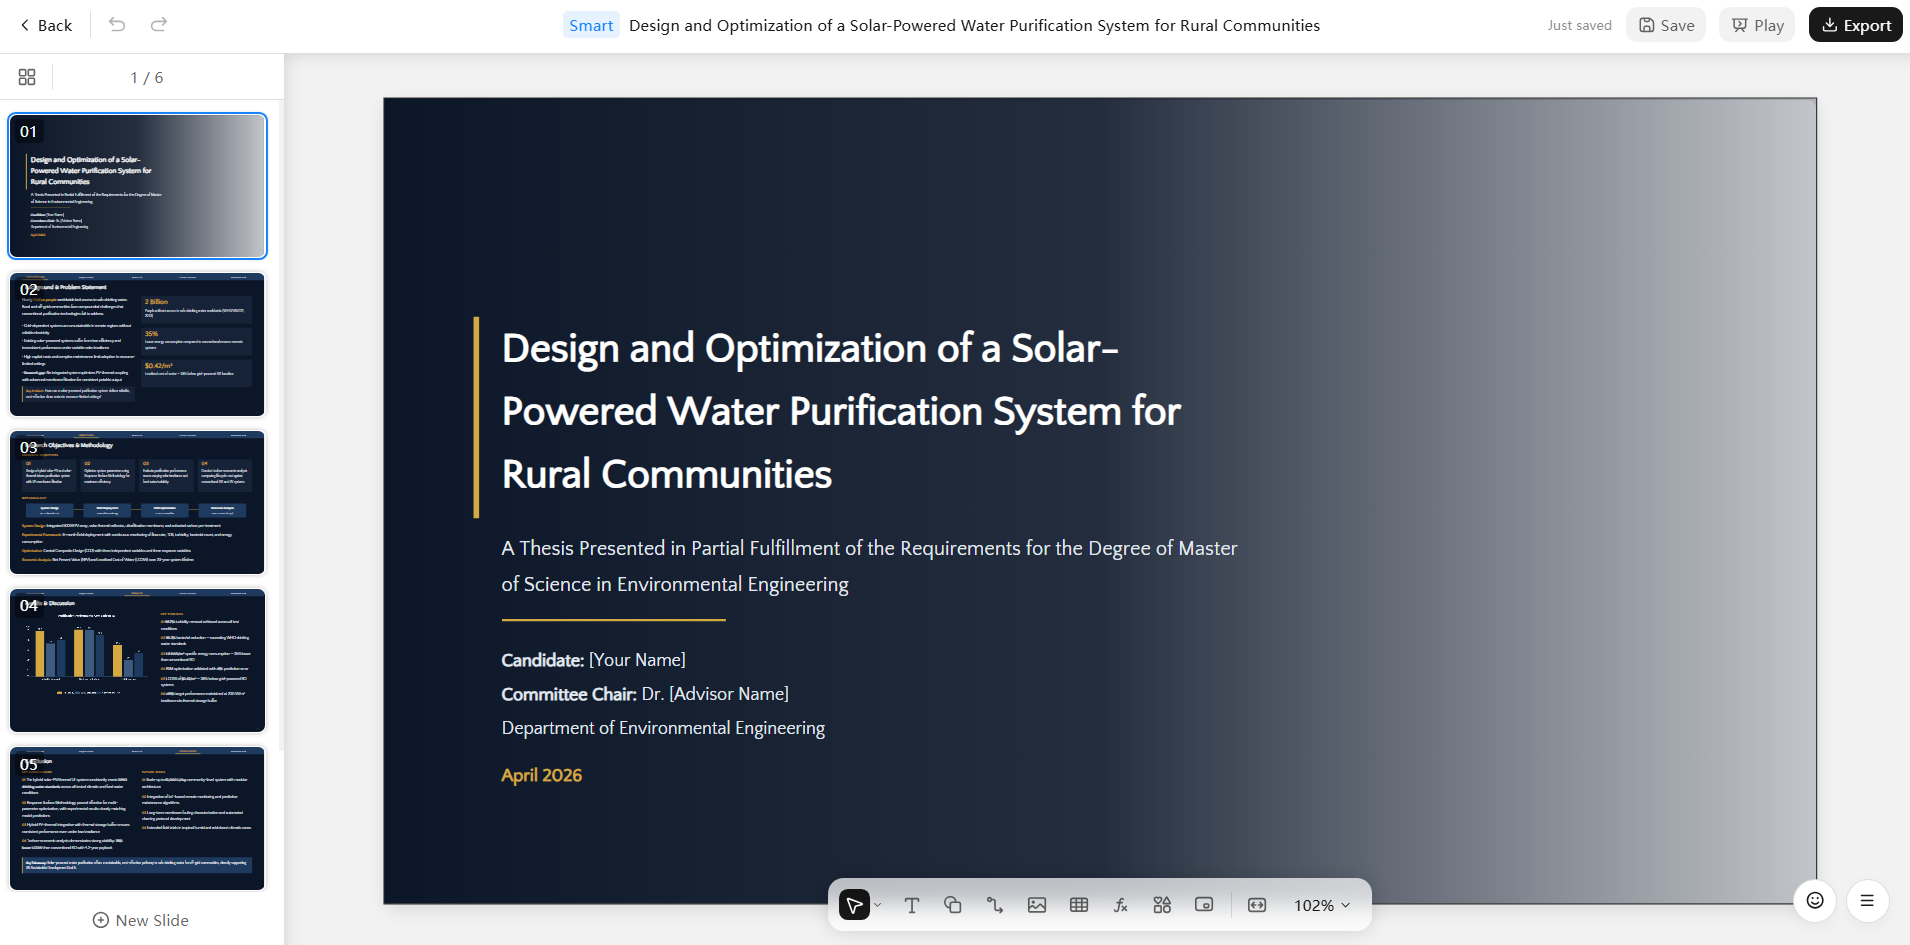Screen dimensions: 1910x945
Task: Select the connector line tool
Action: pyautogui.click(x=995, y=905)
